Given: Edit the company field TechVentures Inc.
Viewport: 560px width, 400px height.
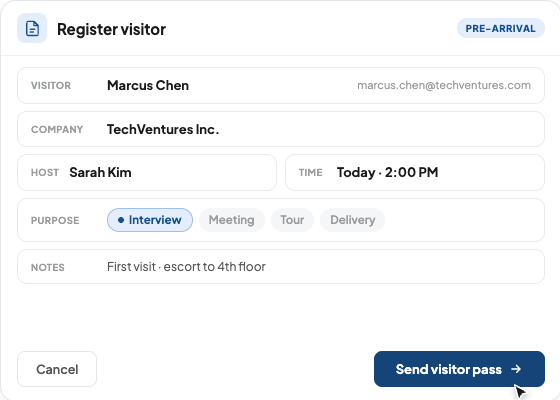Looking at the screenshot, I should coord(281,129).
